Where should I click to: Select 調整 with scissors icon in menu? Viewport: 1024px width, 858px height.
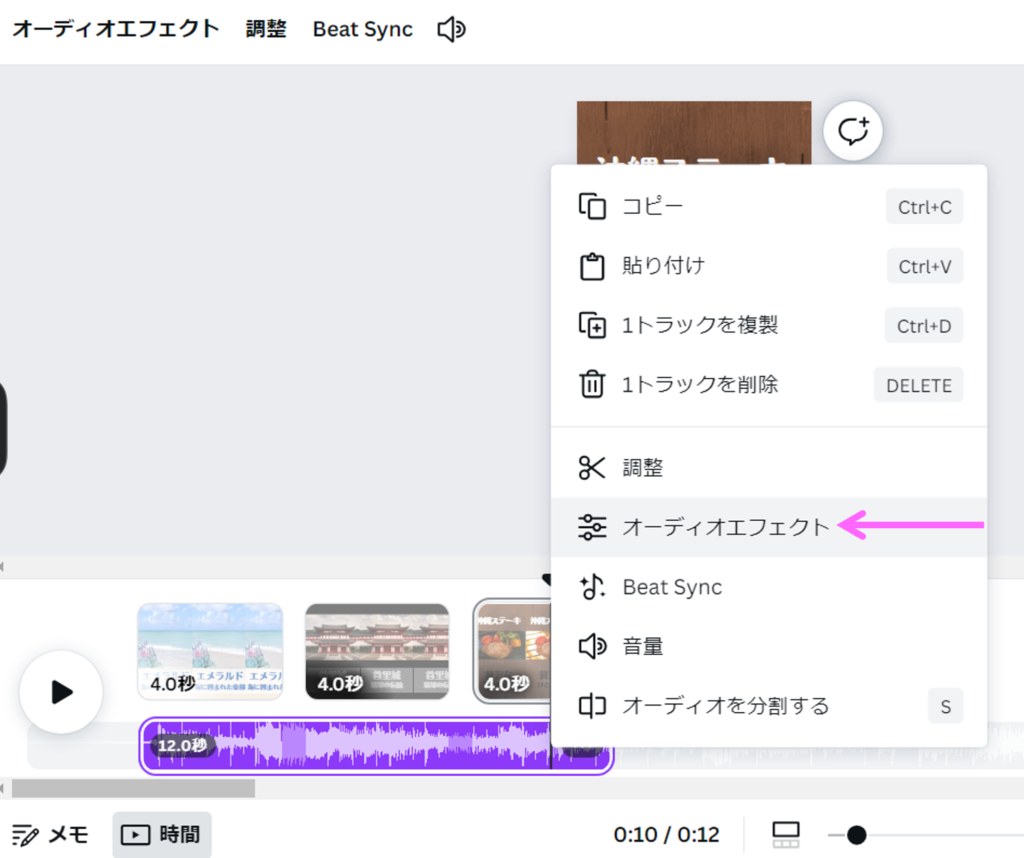pyautogui.click(x=642, y=467)
